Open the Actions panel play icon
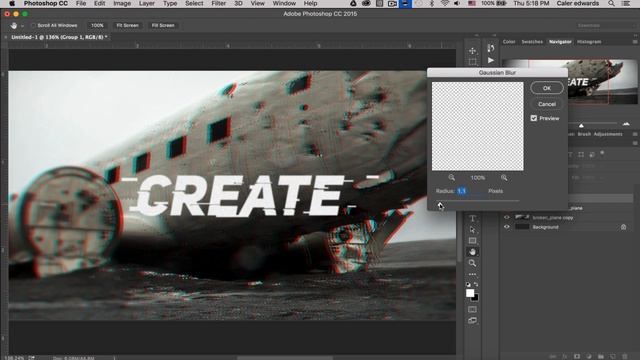Screen dimensions: 640x360 [x=491, y=60]
